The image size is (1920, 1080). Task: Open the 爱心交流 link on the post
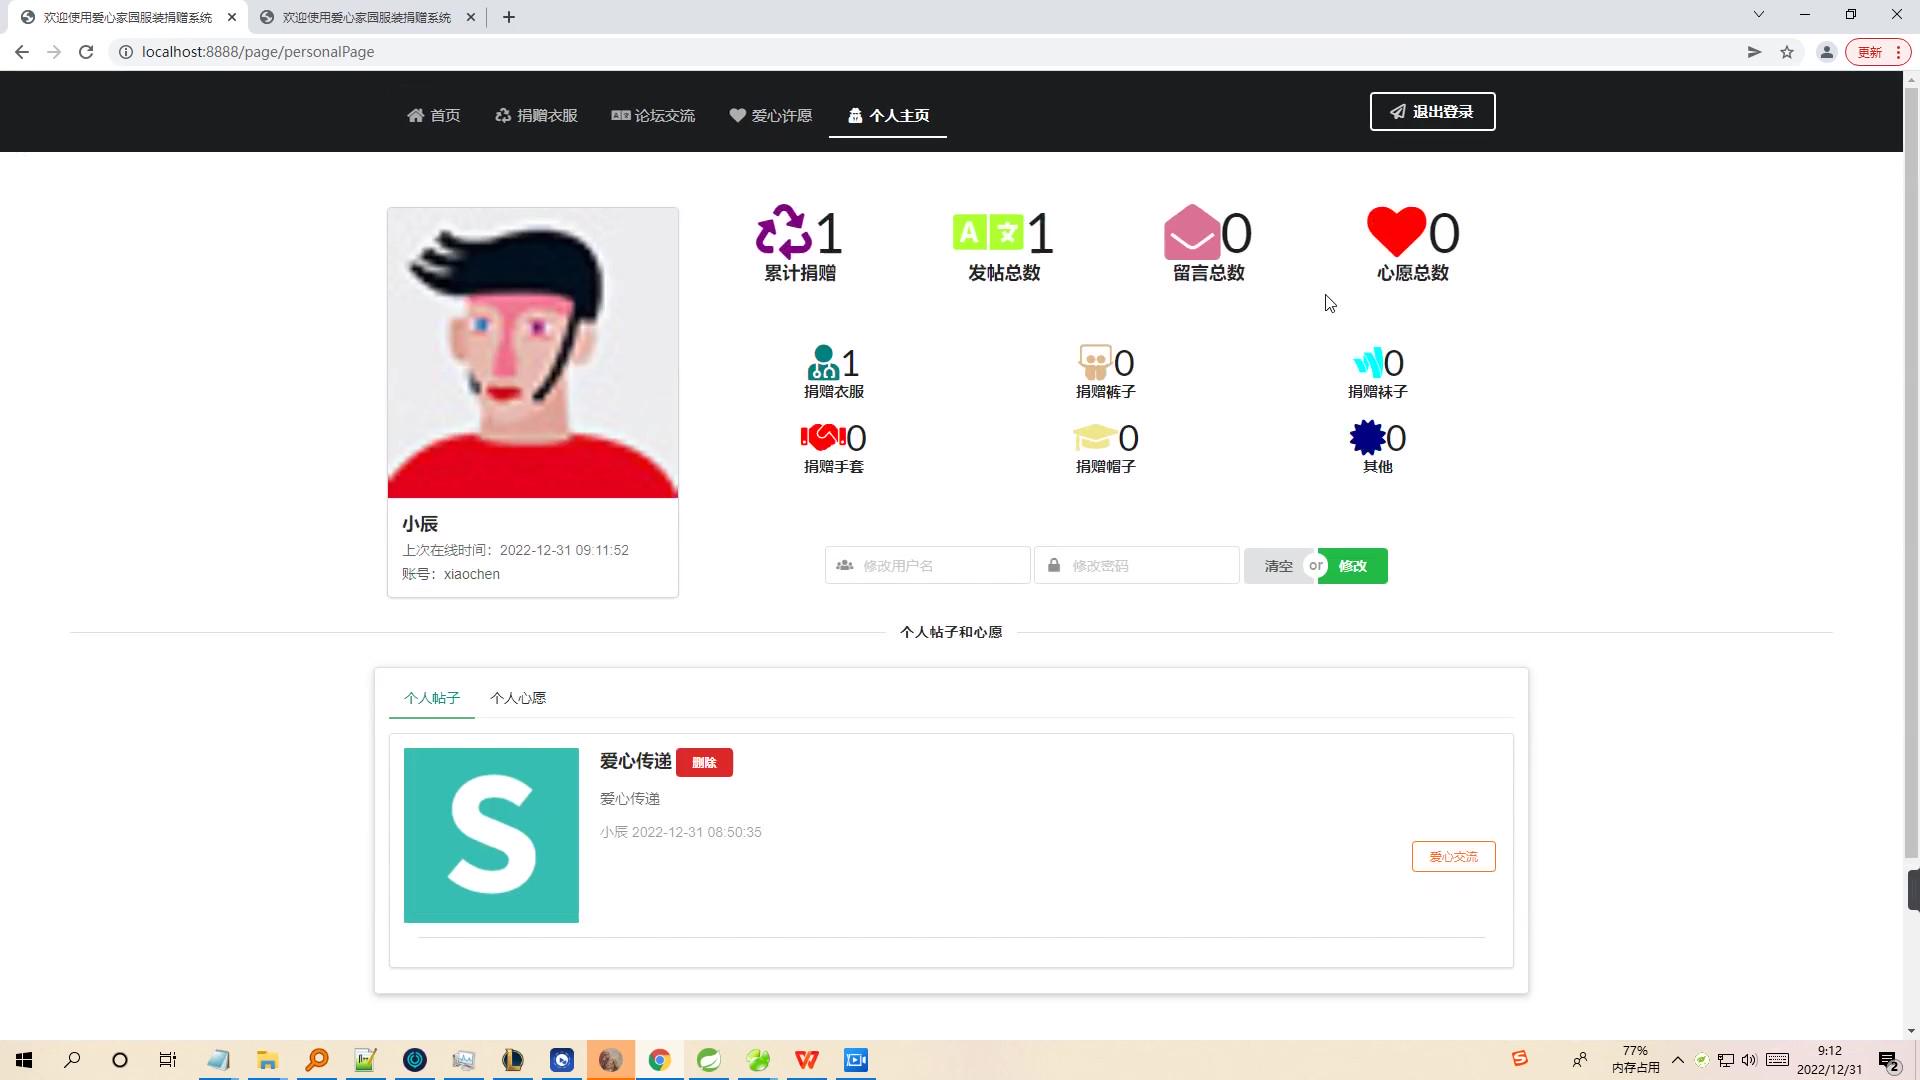click(x=1453, y=857)
